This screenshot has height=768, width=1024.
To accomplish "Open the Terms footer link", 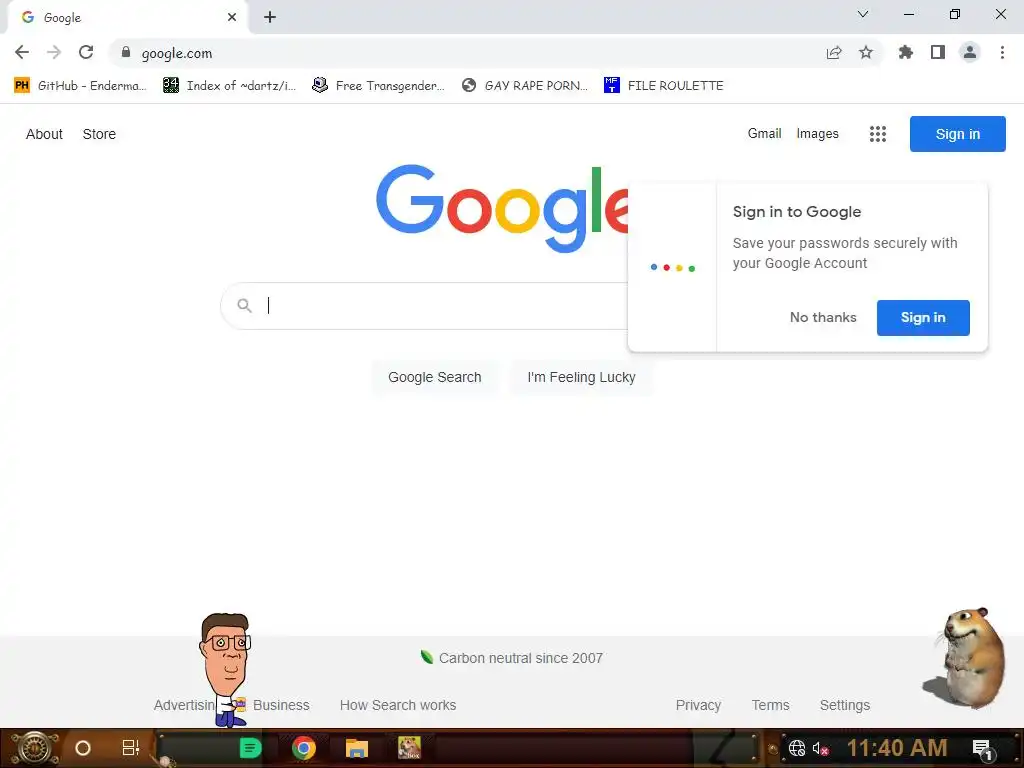I will [x=770, y=705].
